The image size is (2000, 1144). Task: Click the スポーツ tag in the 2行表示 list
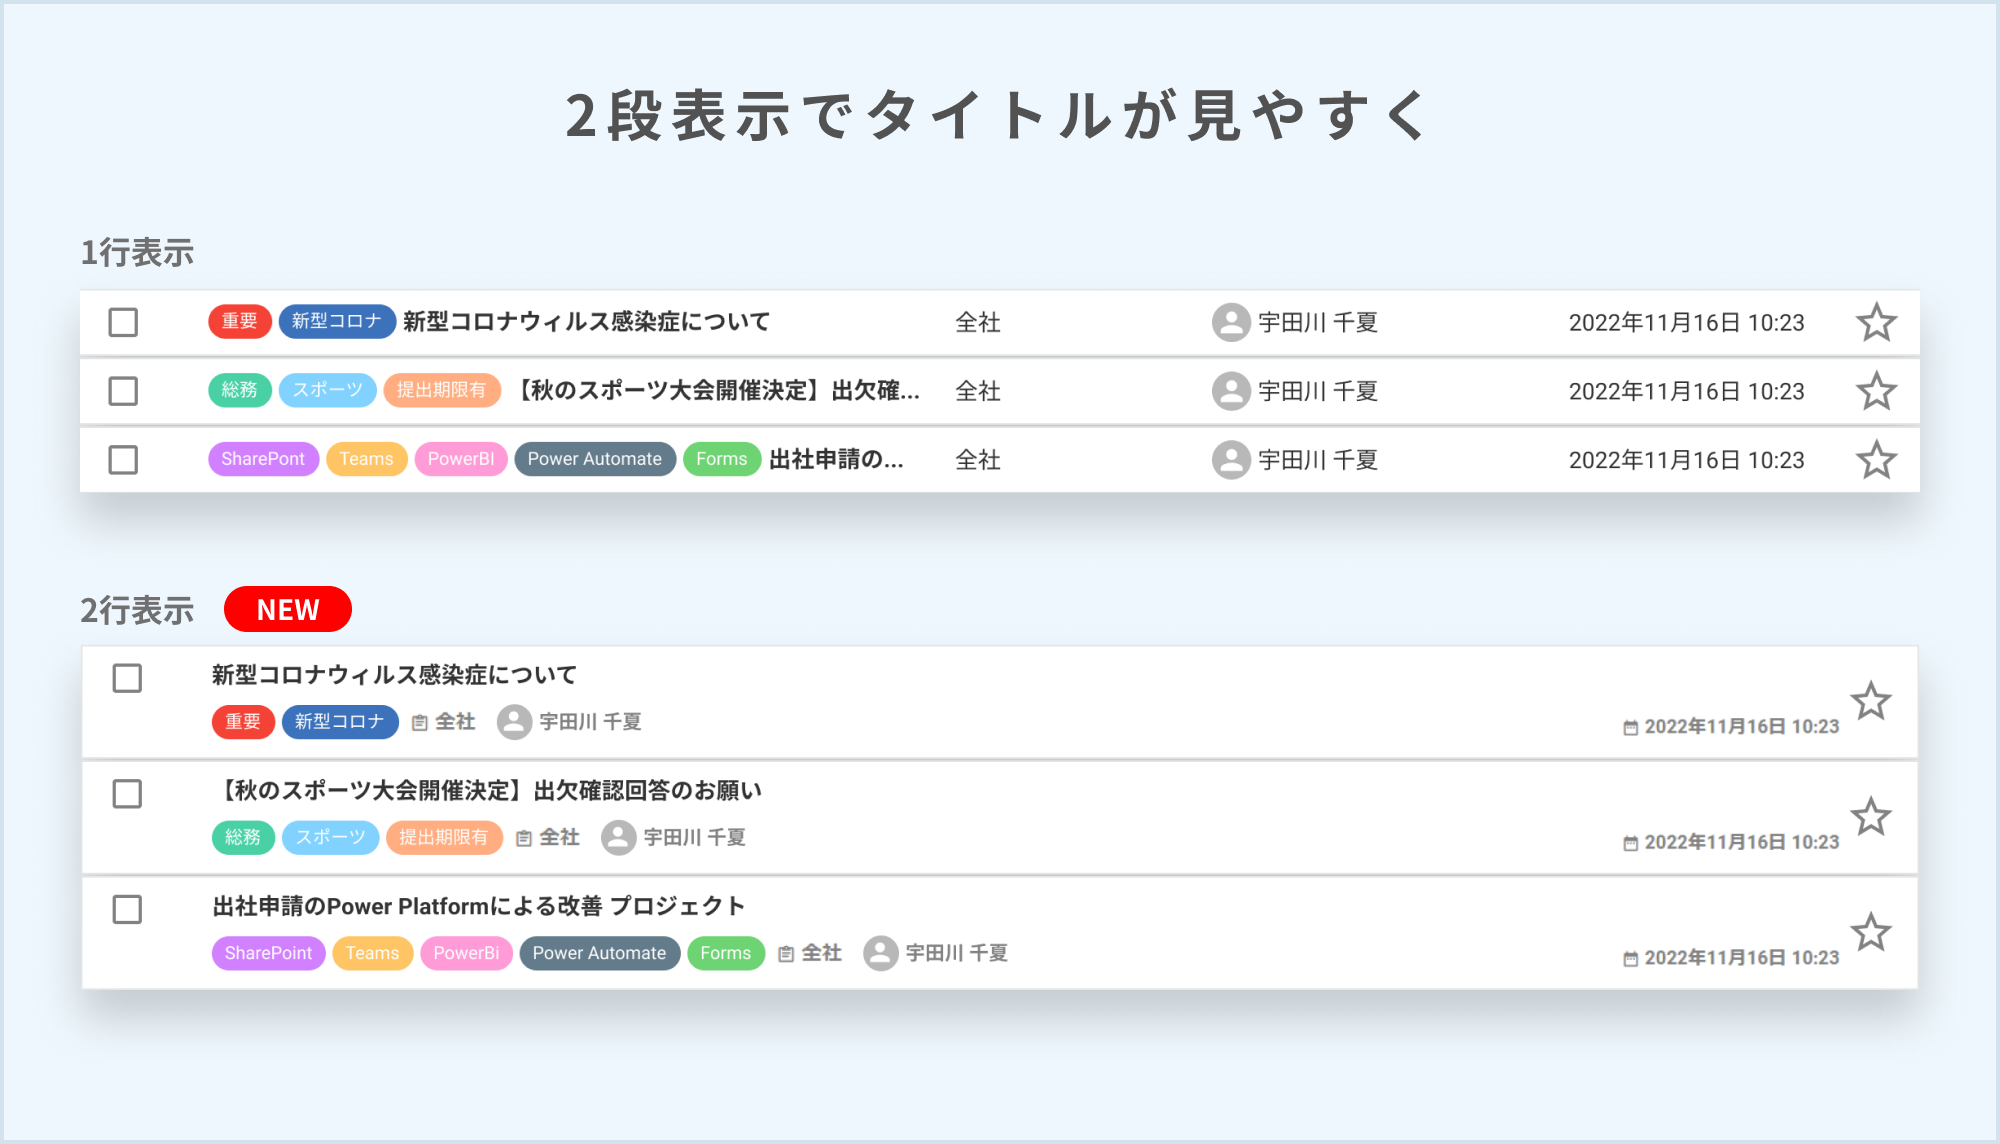tap(331, 838)
